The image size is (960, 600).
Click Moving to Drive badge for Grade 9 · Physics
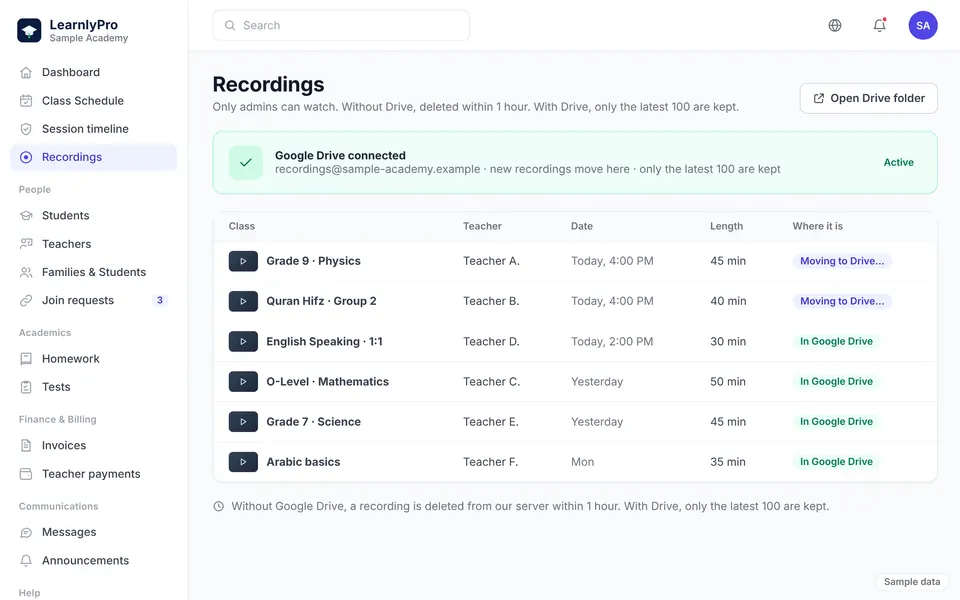[x=842, y=261]
